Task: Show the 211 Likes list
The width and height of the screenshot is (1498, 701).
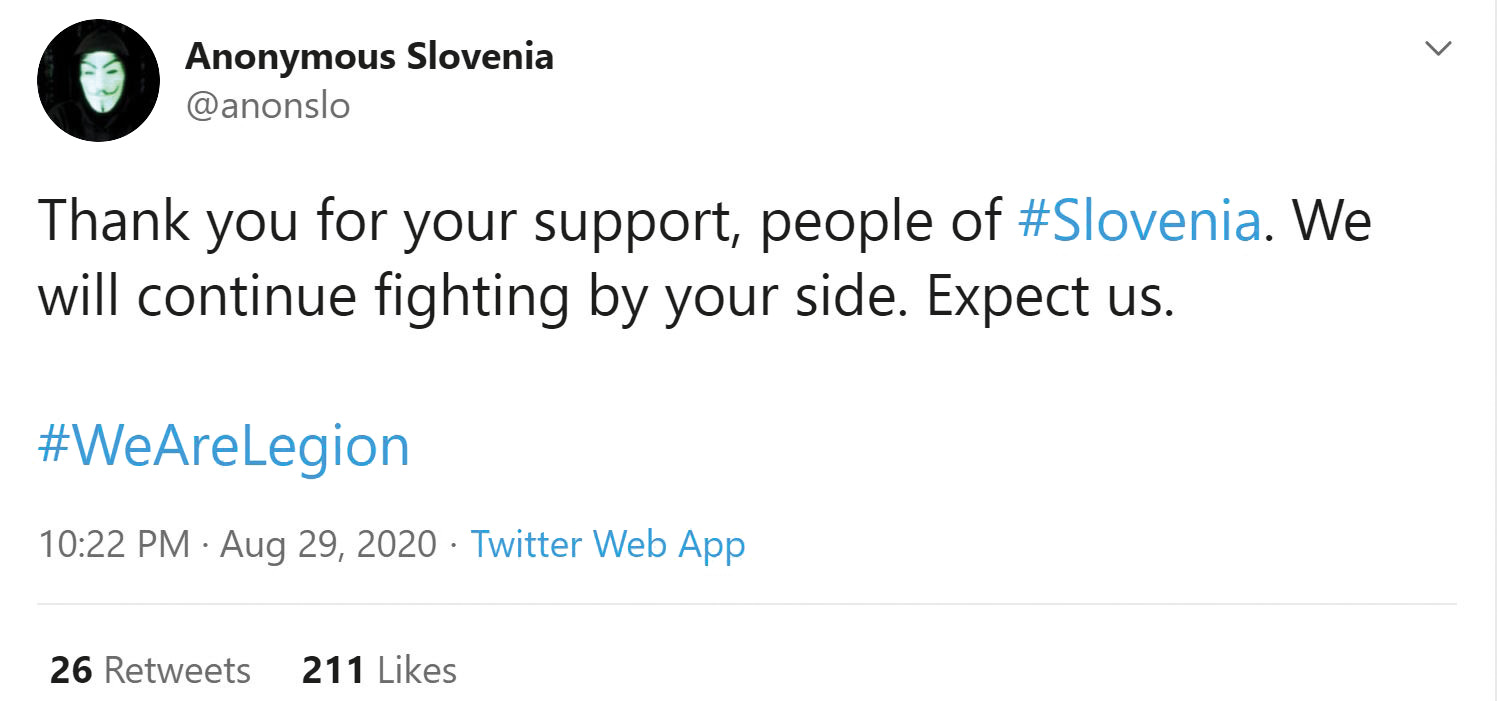Action: tap(379, 670)
